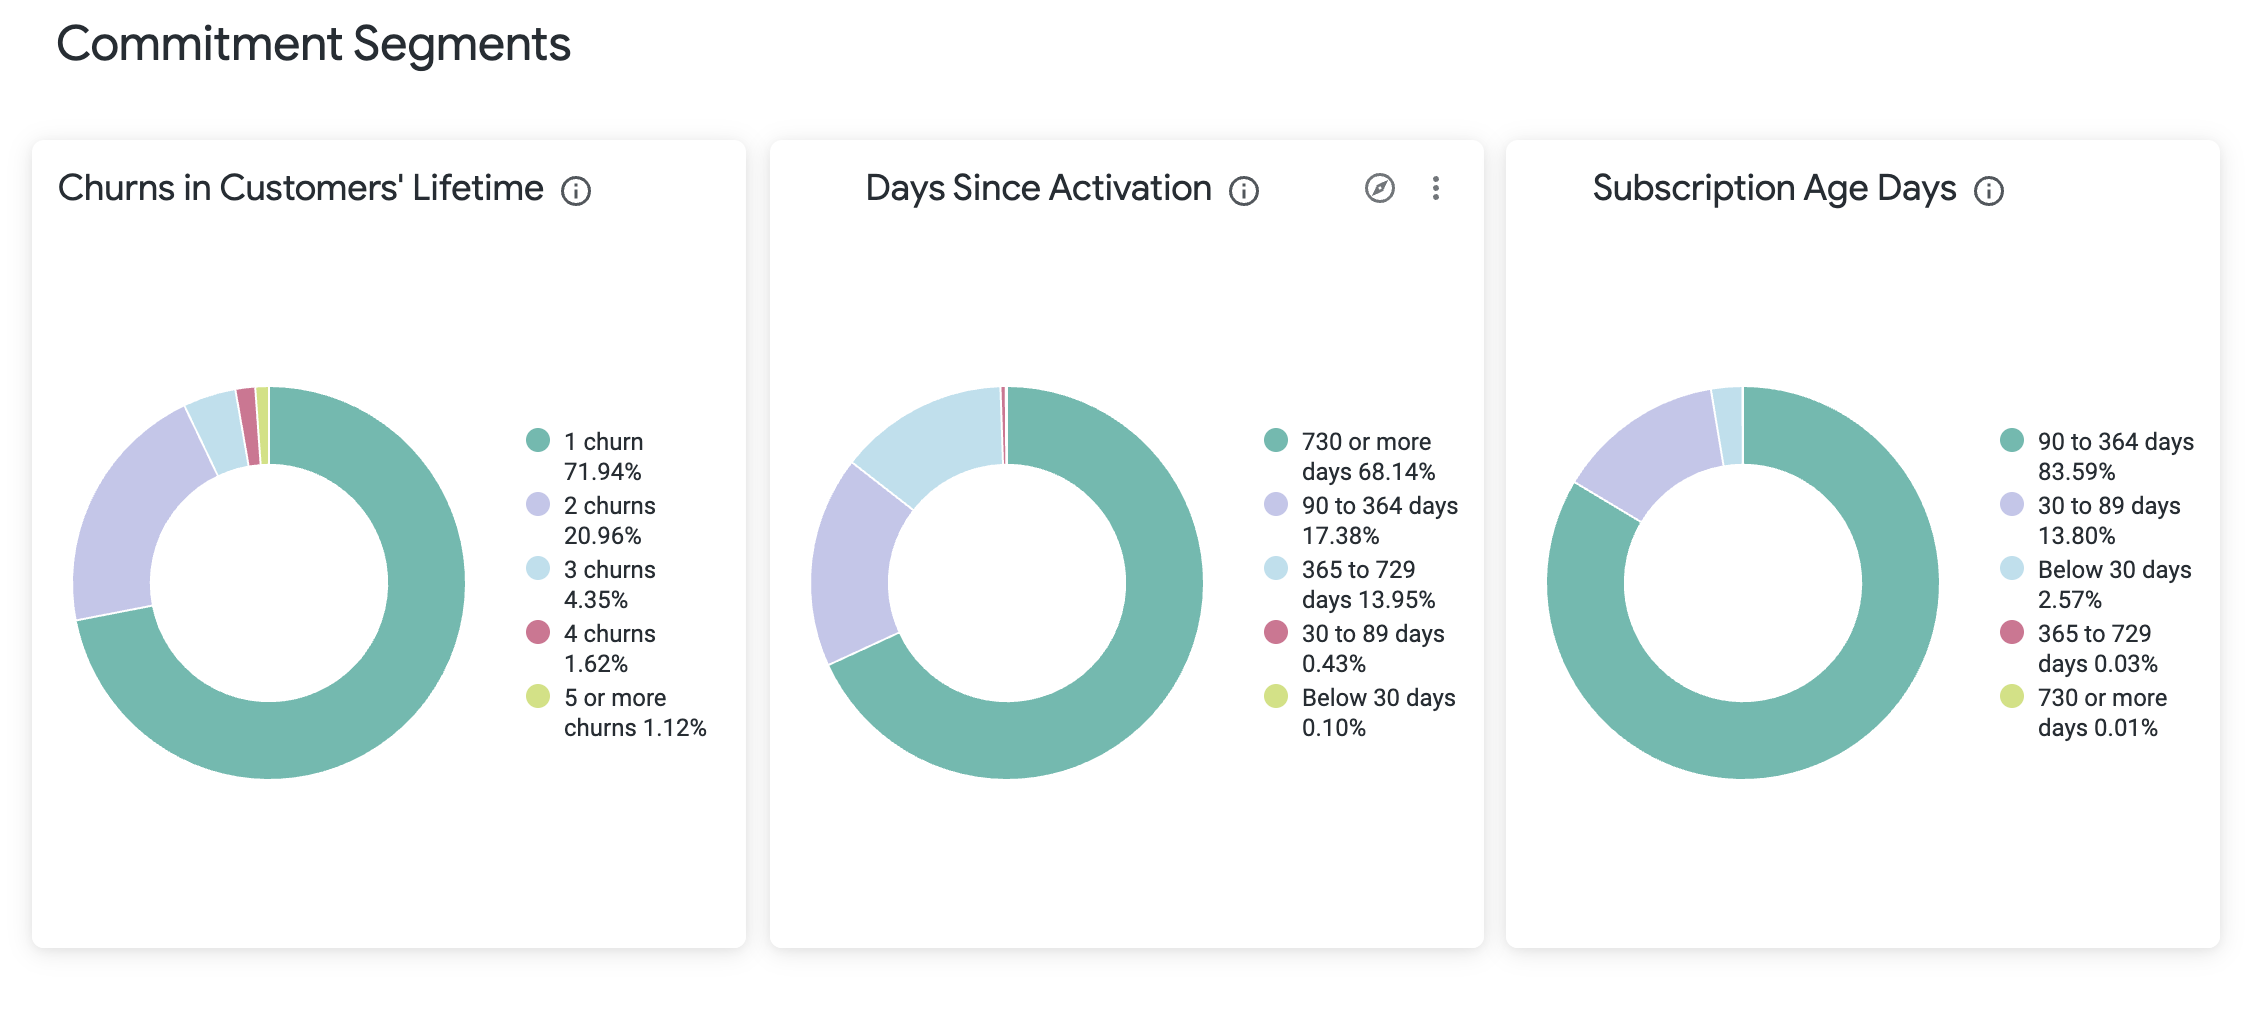Click the light blue 3 churns donut slice
Screen dimensions: 2260x1028
pos(218,430)
